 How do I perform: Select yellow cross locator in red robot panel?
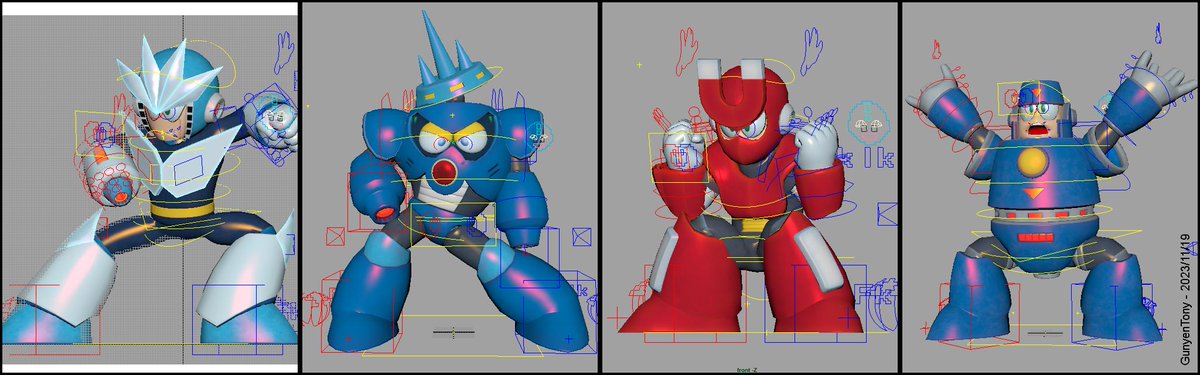pyautogui.click(x=639, y=64)
